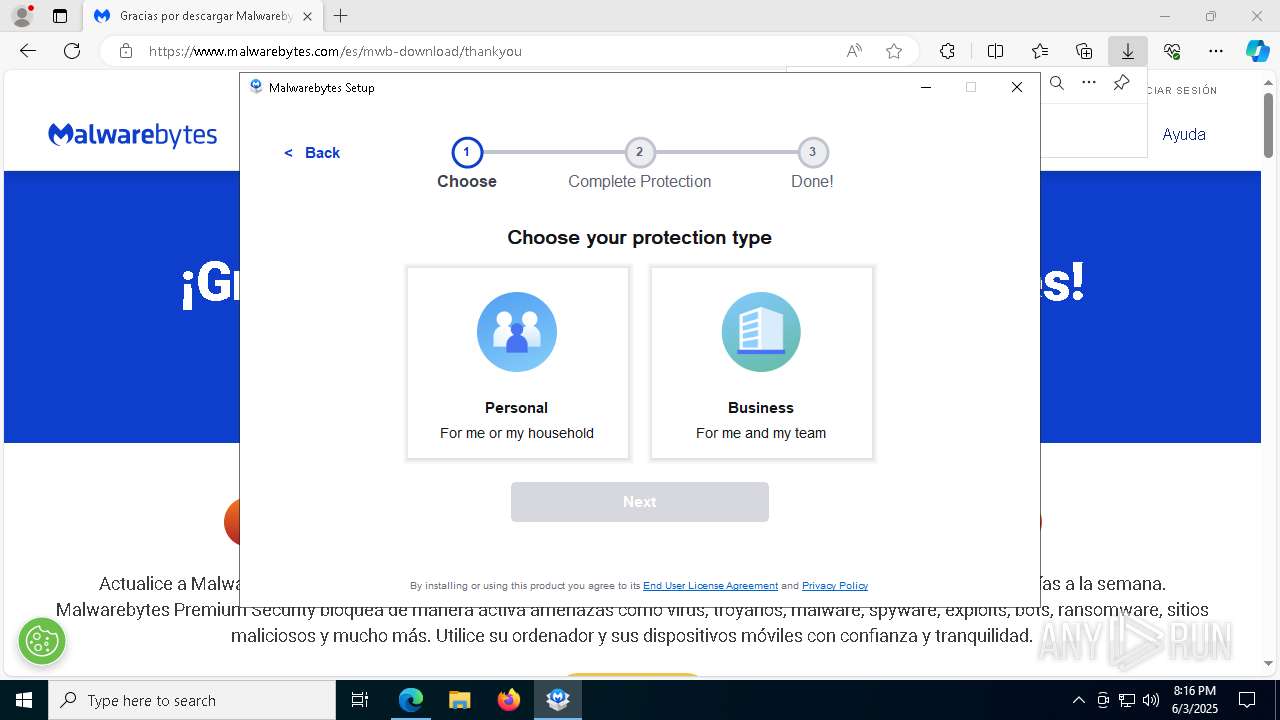Click step 1 Choose circle

click(467, 152)
